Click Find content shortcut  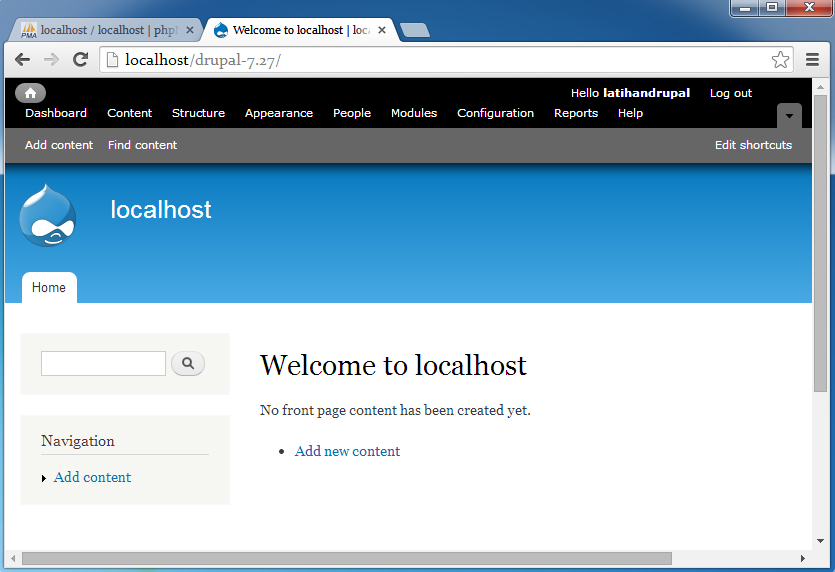click(142, 145)
